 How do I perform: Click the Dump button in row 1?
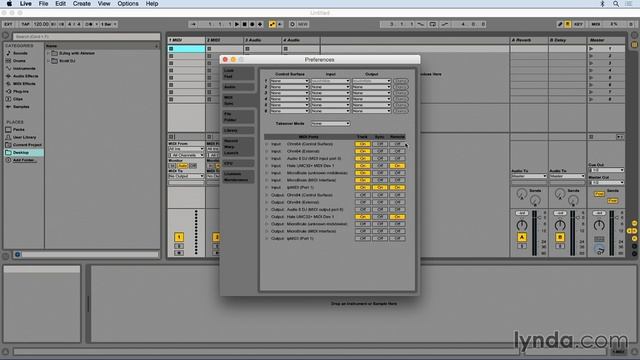click(401, 81)
